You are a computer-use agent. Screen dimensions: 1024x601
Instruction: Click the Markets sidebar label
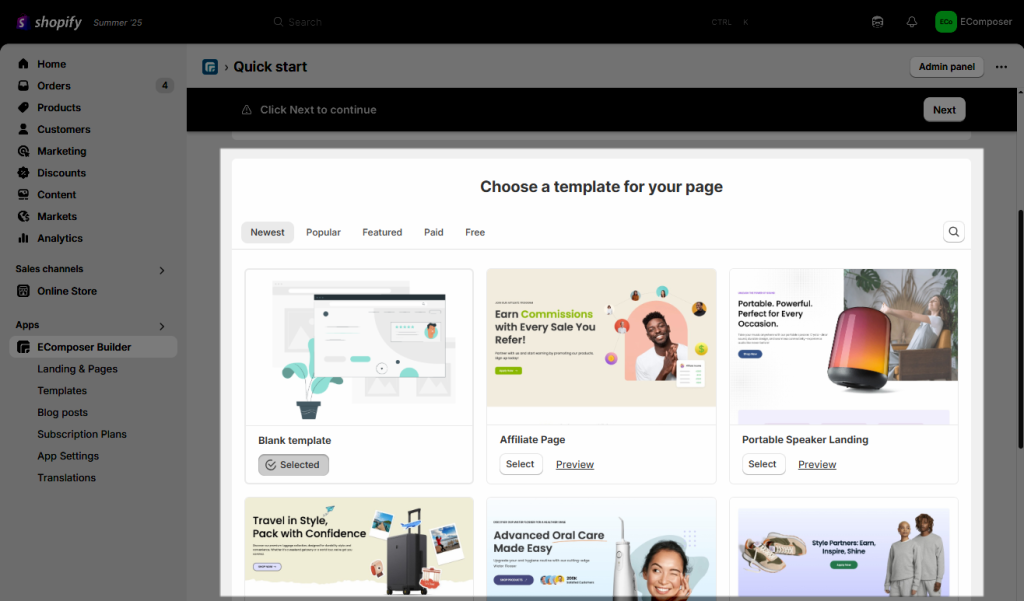coord(57,216)
